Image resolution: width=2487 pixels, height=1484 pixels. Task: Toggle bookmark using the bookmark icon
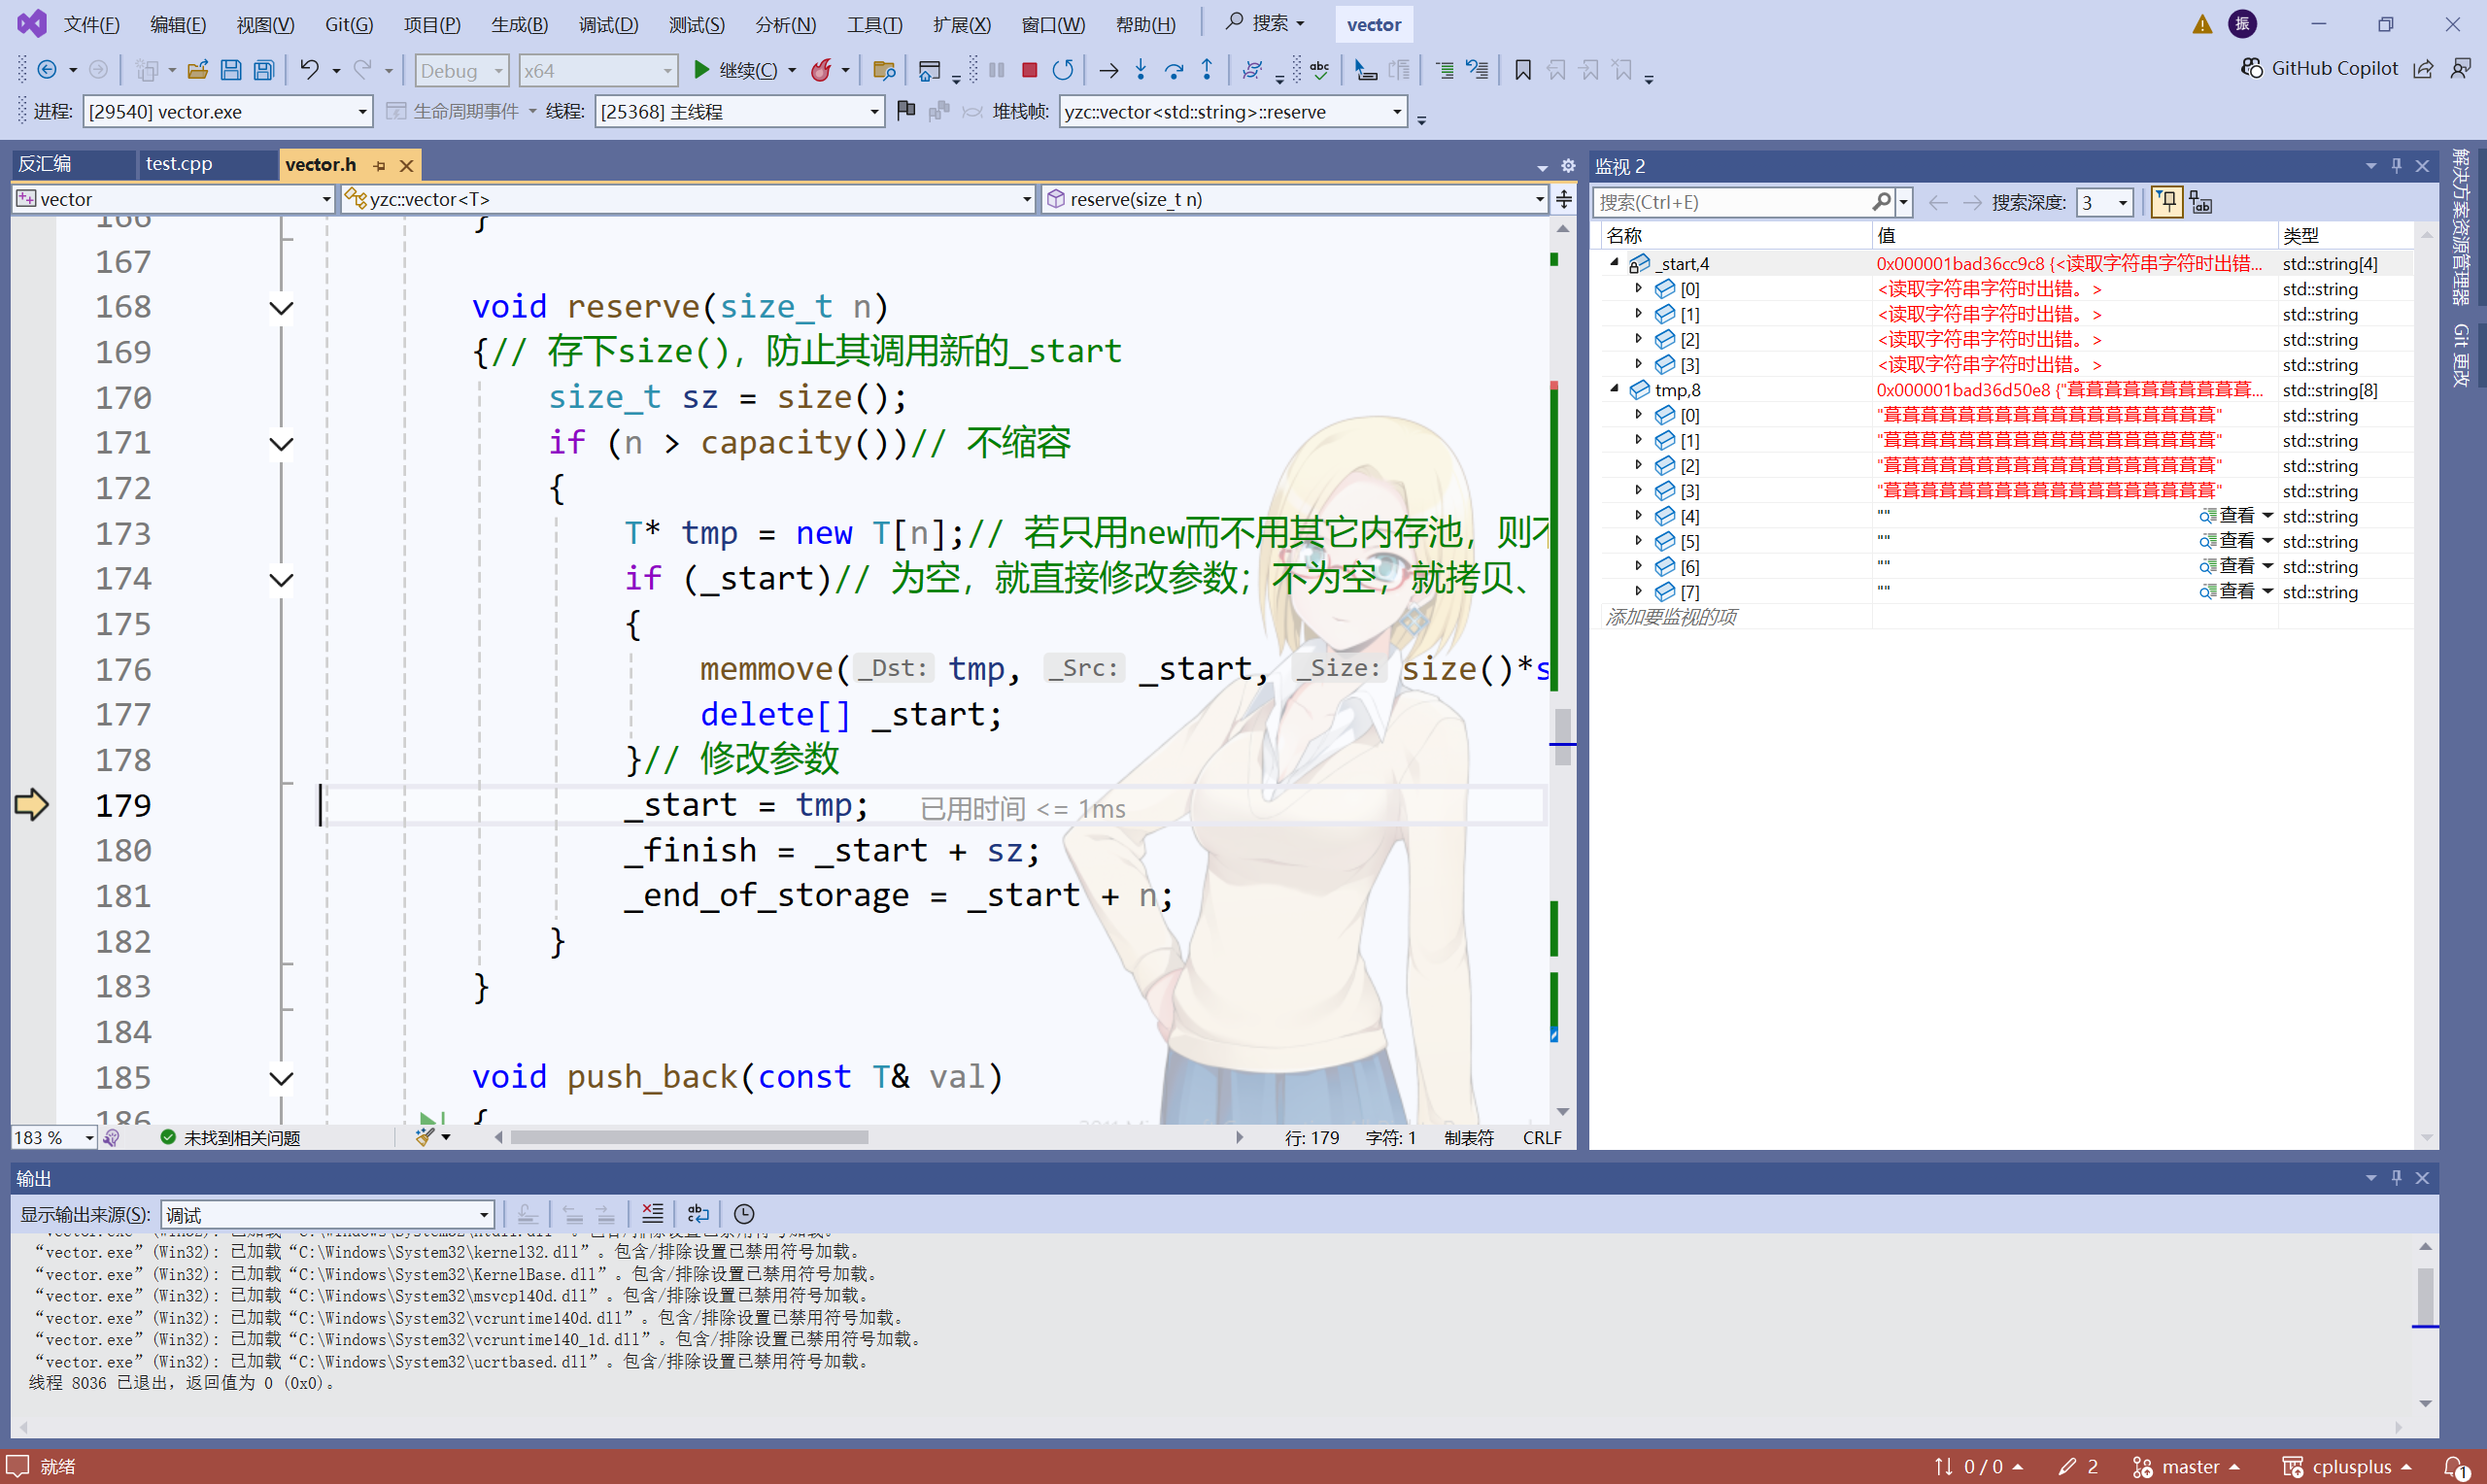pyautogui.click(x=1522, y=70)
